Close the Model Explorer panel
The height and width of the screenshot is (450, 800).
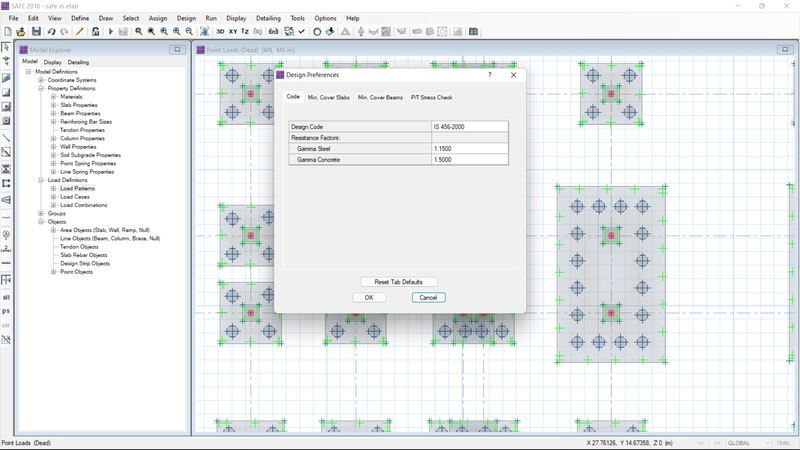pyautogui.click(x=177, y=49)
